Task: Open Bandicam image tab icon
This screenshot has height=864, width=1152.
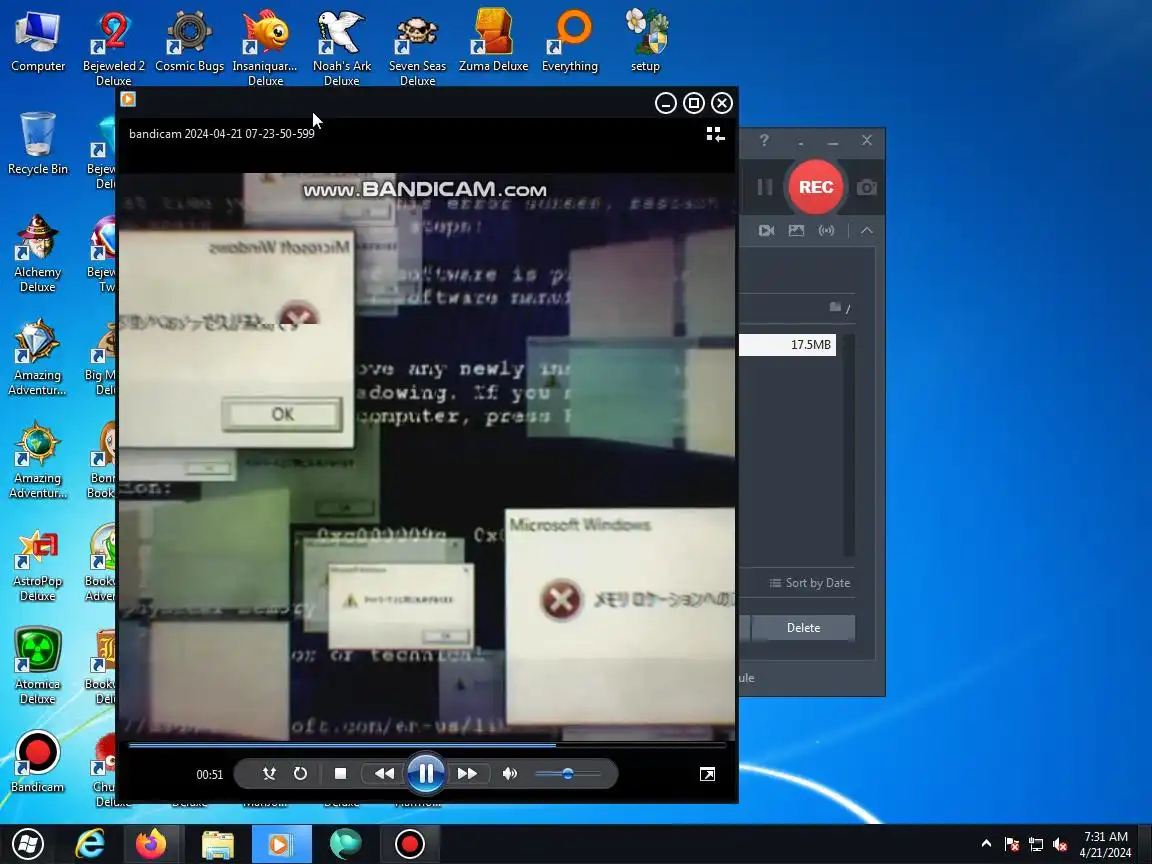Action: [x=796, y=231]
